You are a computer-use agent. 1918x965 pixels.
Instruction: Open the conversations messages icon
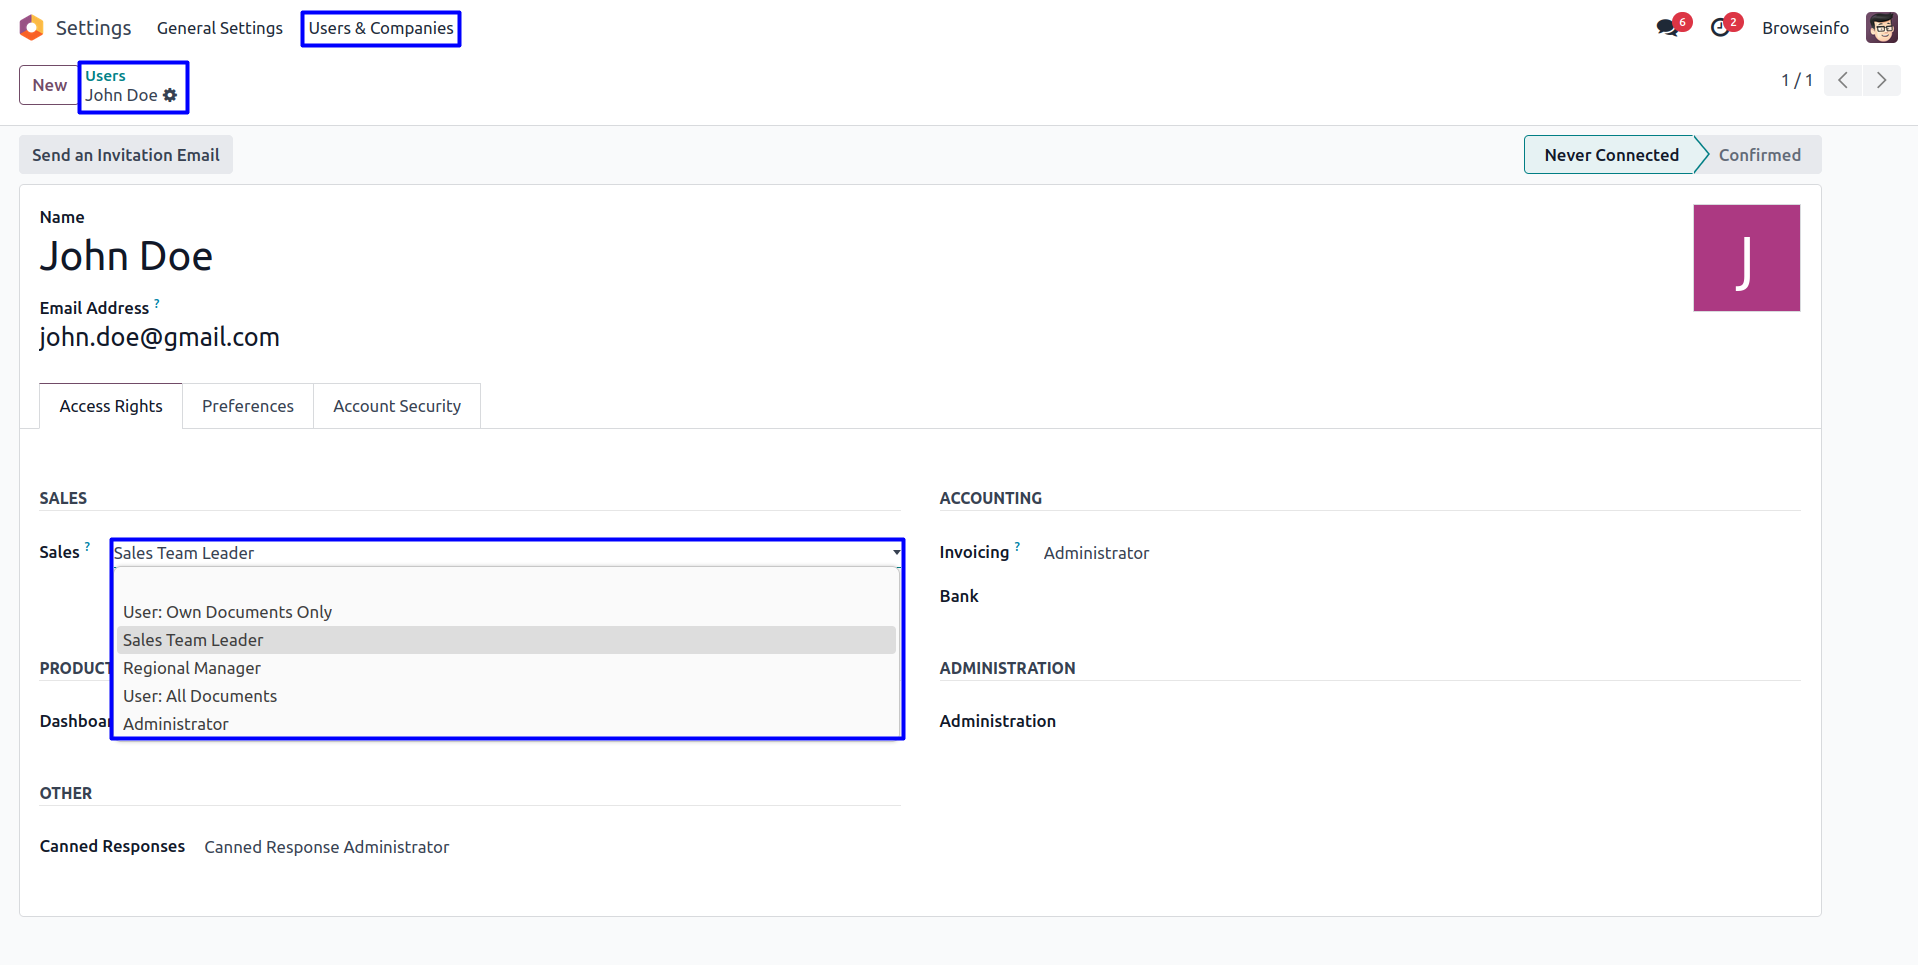coord(1667,28)
